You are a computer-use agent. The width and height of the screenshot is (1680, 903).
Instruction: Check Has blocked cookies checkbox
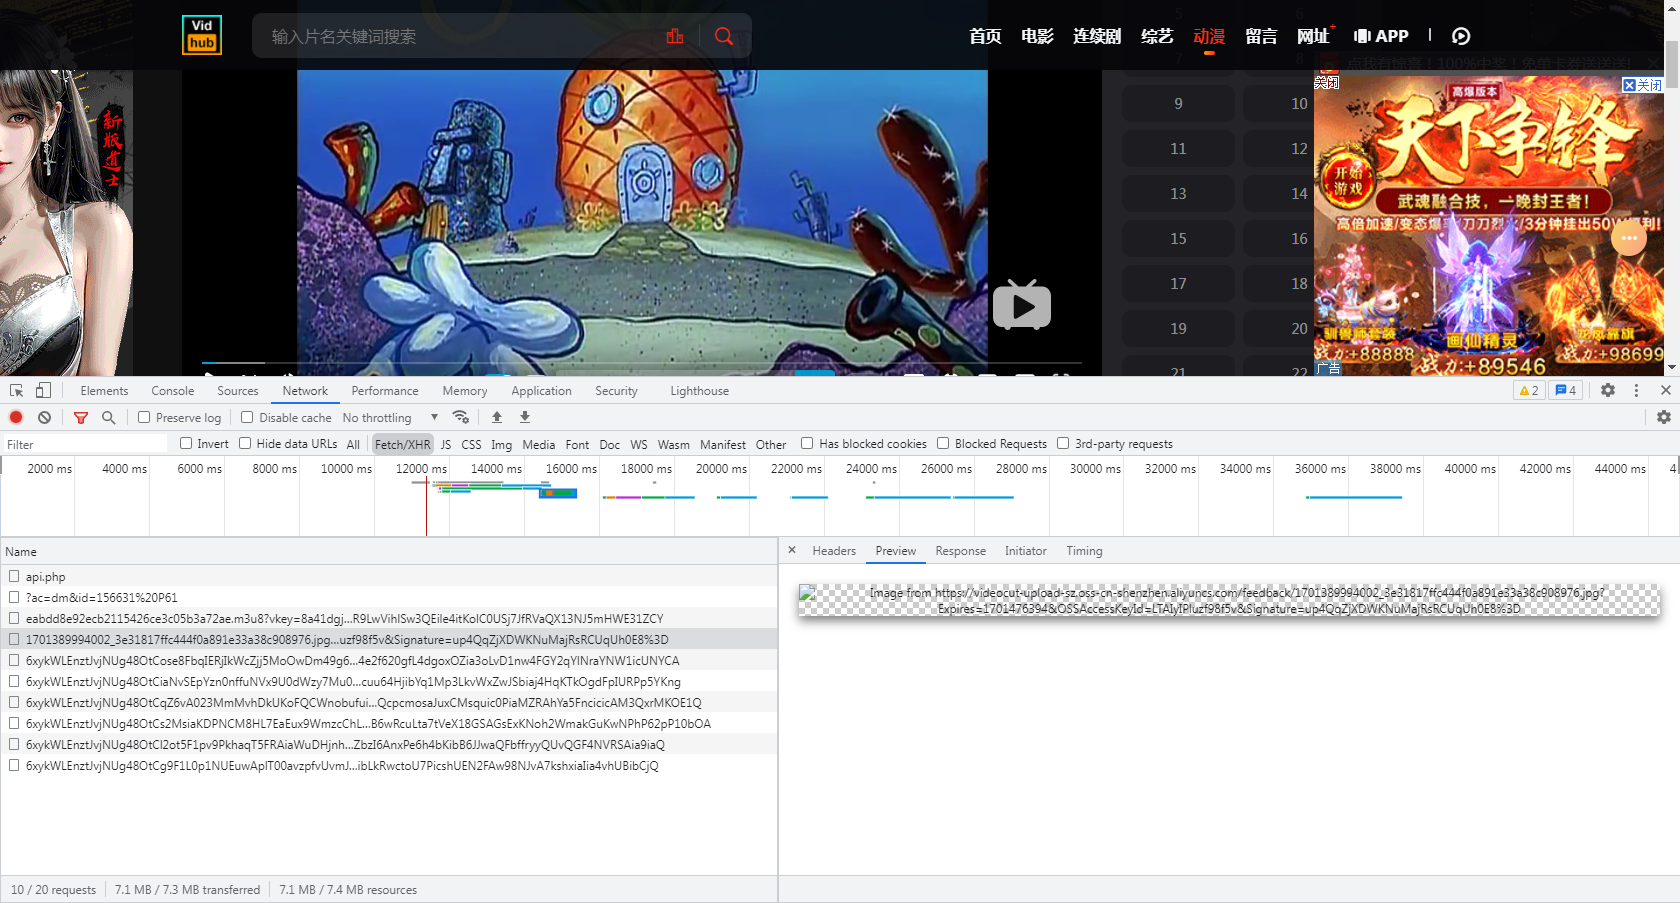(x=807, y=443)
